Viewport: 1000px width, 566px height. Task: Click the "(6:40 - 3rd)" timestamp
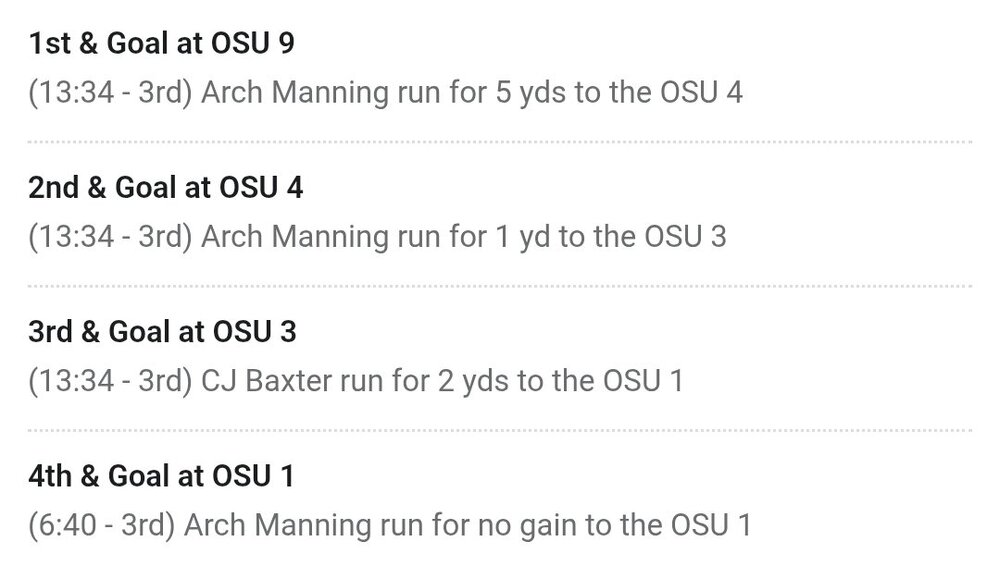pos(102,524)
